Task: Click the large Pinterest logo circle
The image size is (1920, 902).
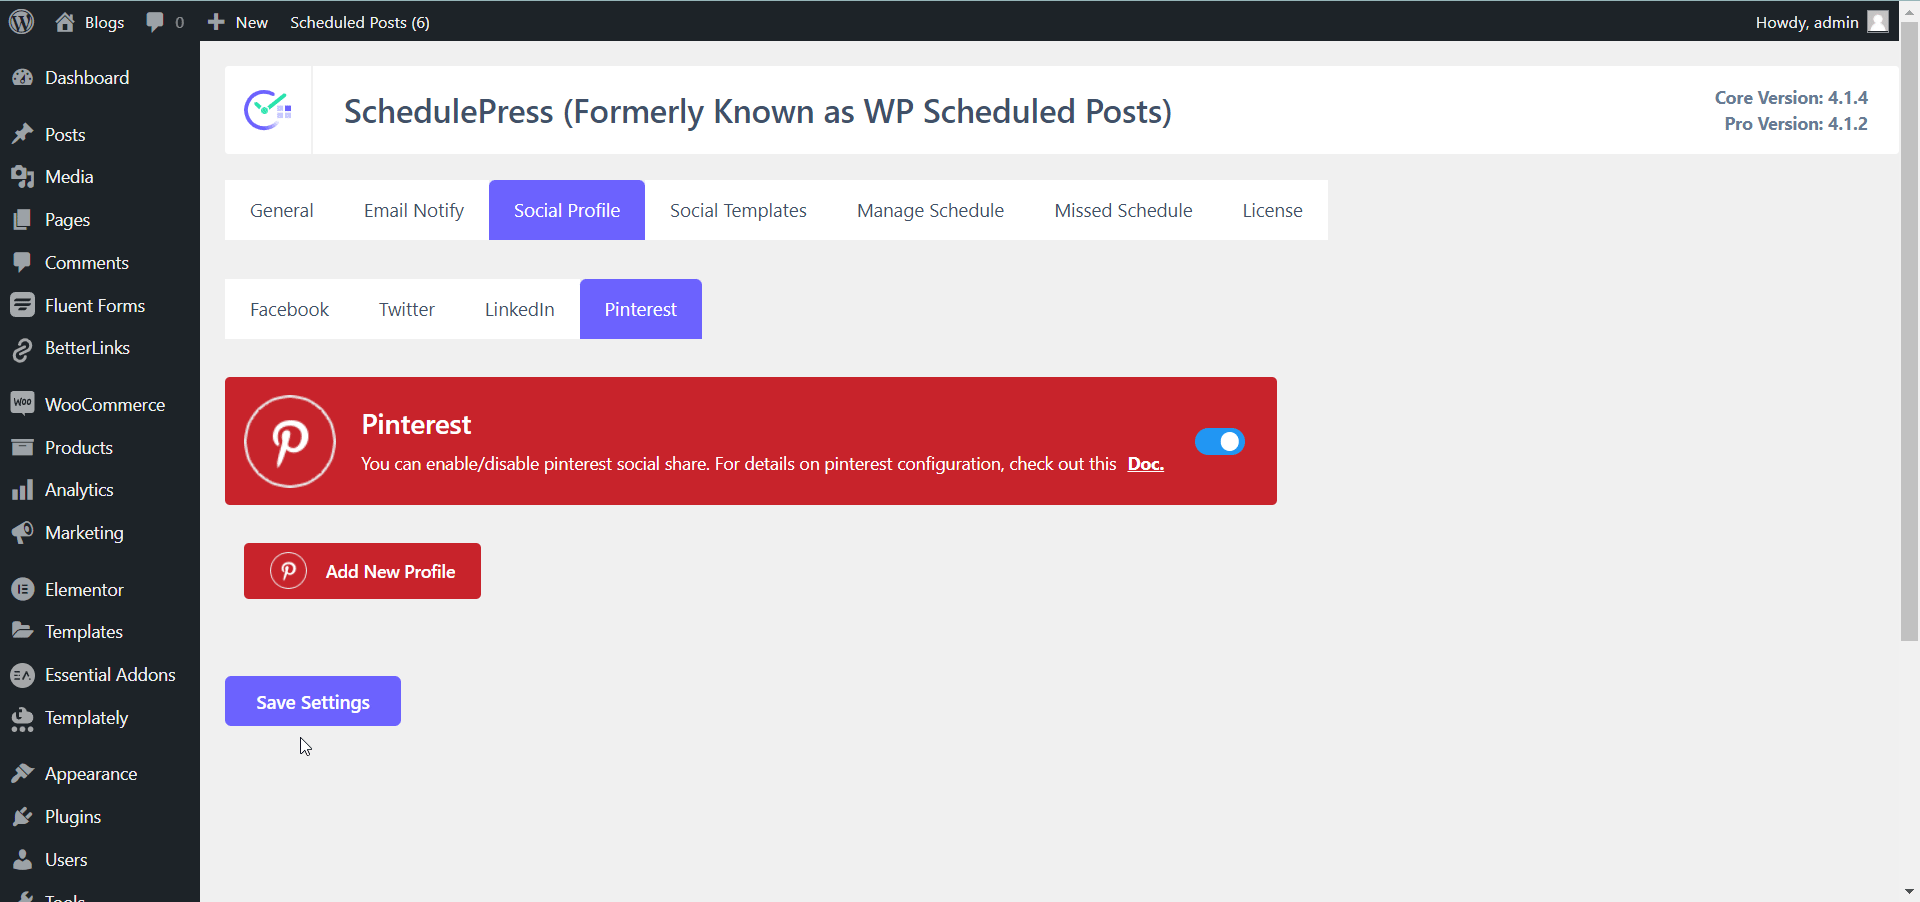Action: pos(290,441)
